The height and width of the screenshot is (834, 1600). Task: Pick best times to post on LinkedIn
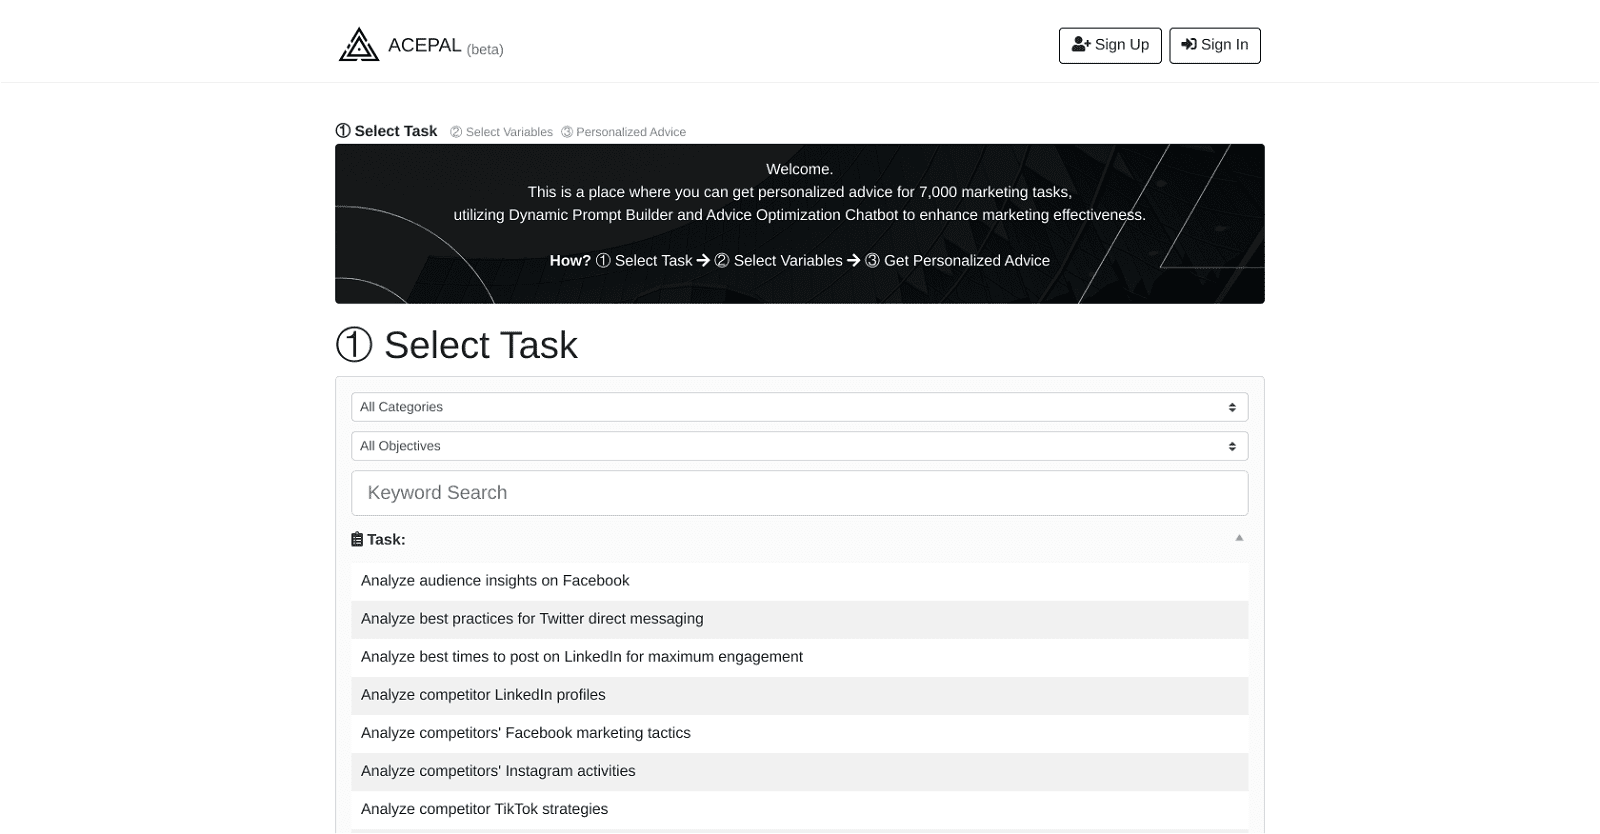pos(581,657)
